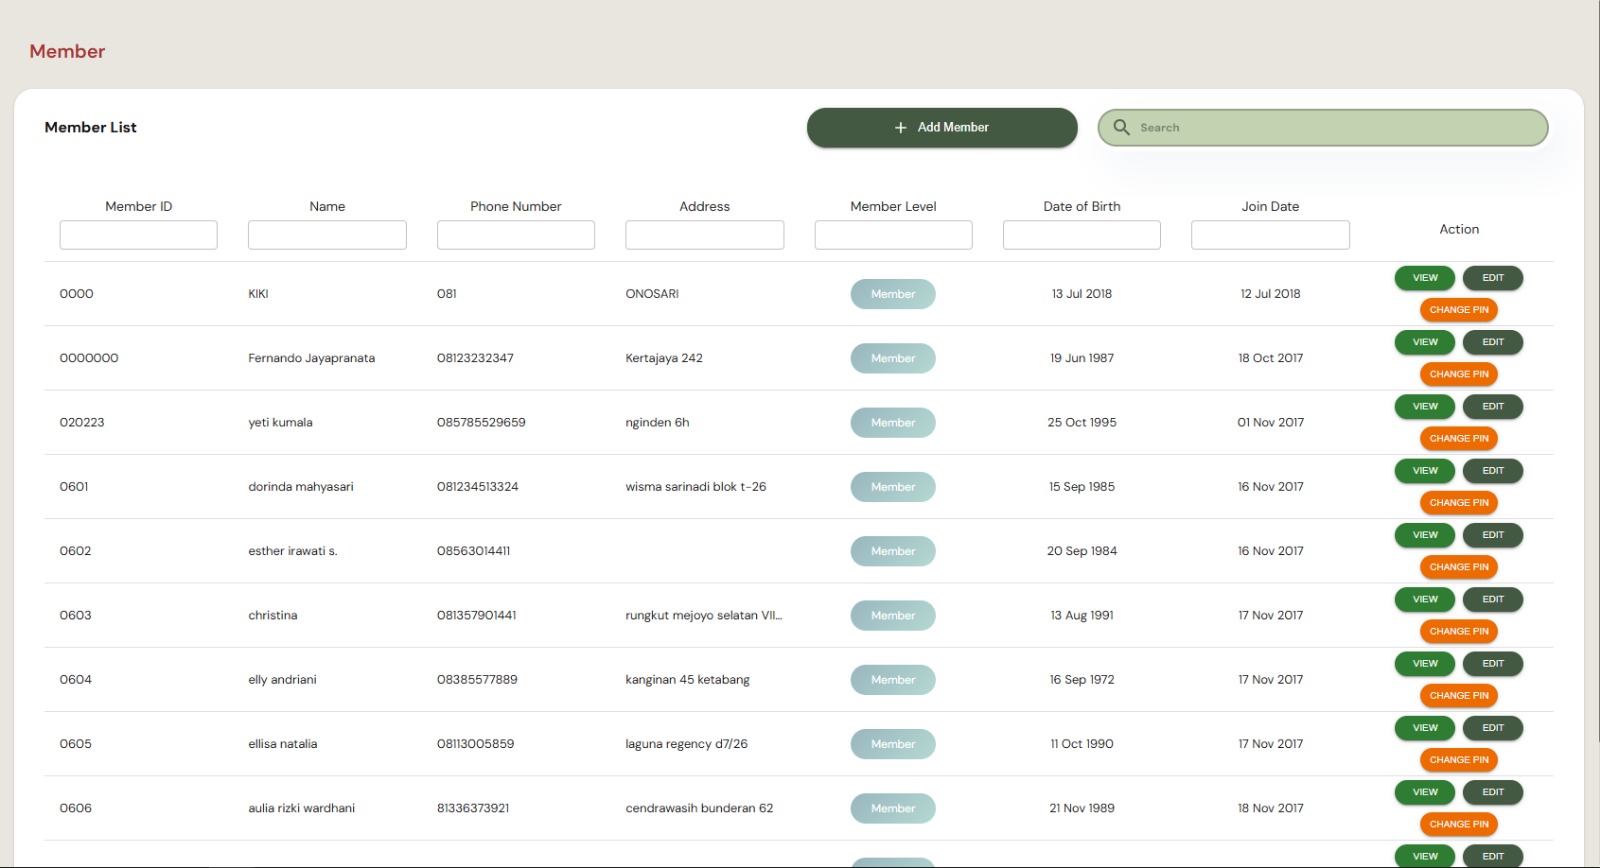This screenshot has height=868, width=1600.
Task: Click address rungkut mejoyo selatan VII...
Action: point(704,616)
